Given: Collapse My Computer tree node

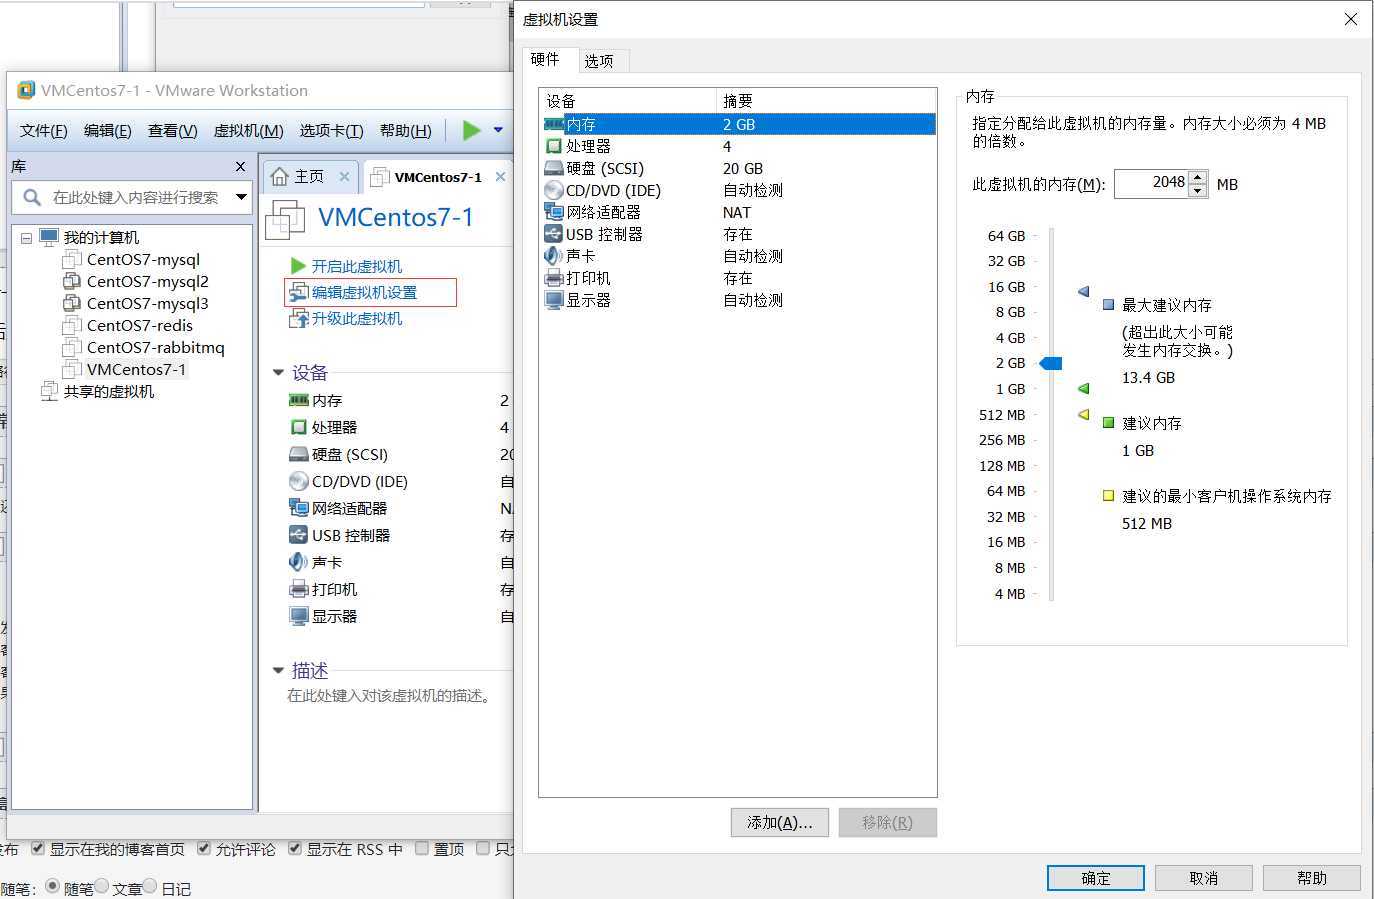Looking at the screenshot, I should pos(27,238).
